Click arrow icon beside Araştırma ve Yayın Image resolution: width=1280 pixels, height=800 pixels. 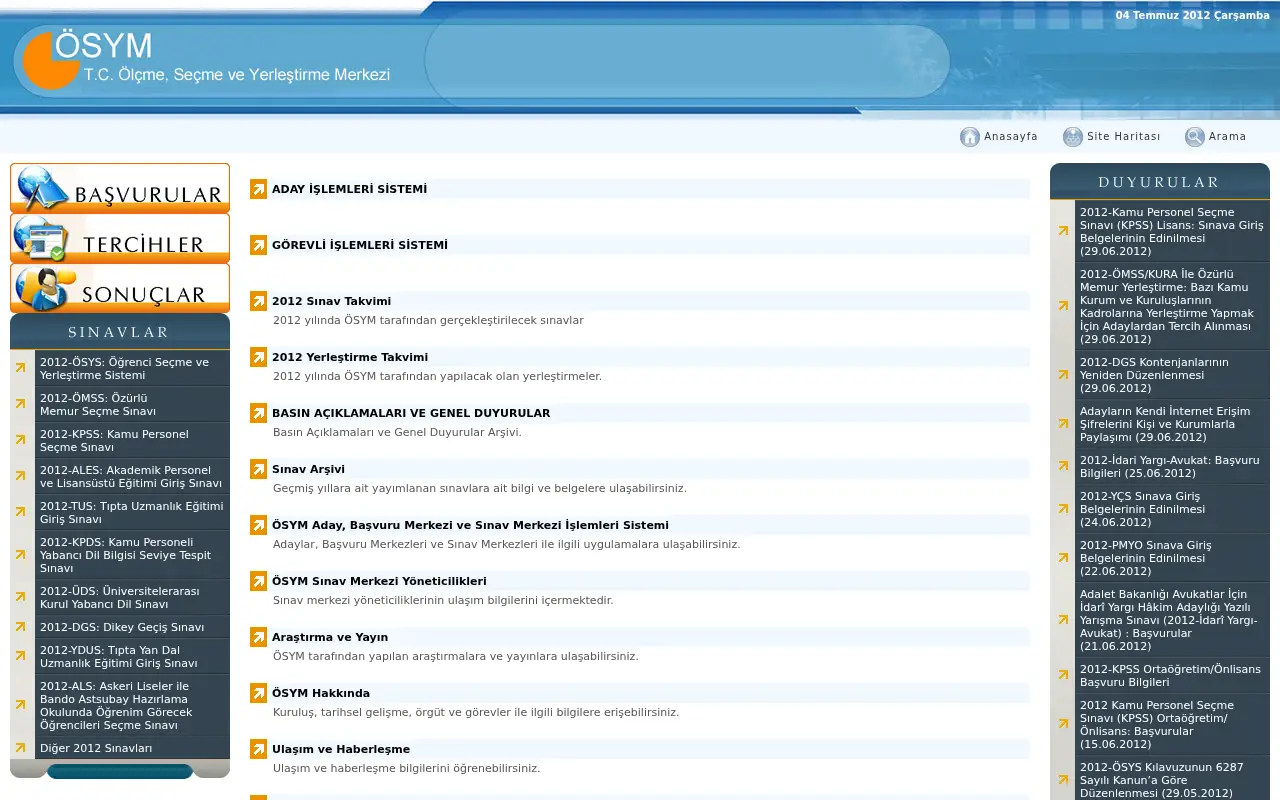[x=259, y=637]
